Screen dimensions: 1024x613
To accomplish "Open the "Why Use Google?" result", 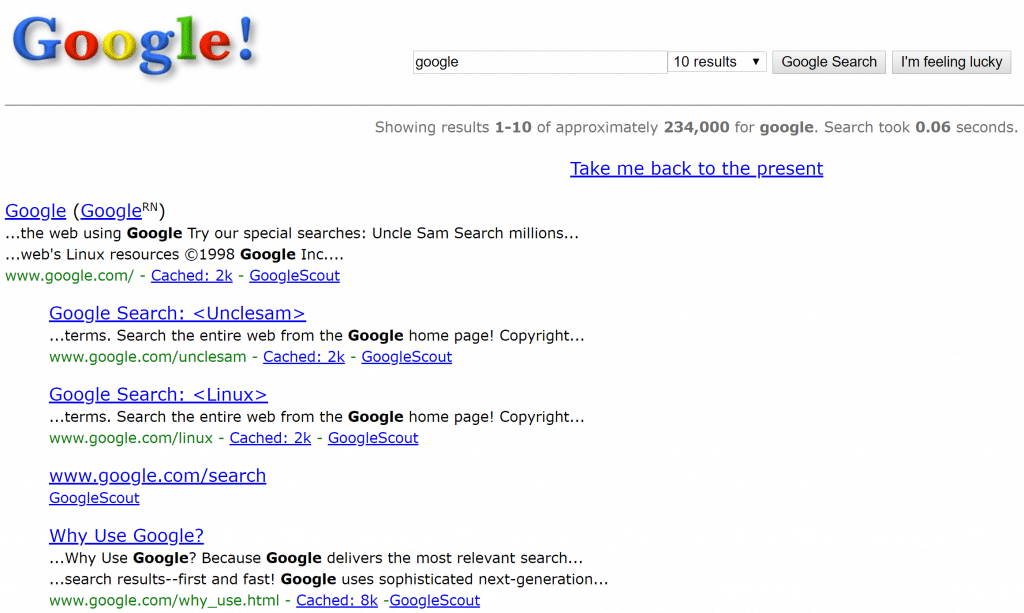I will tap(126, 536).
